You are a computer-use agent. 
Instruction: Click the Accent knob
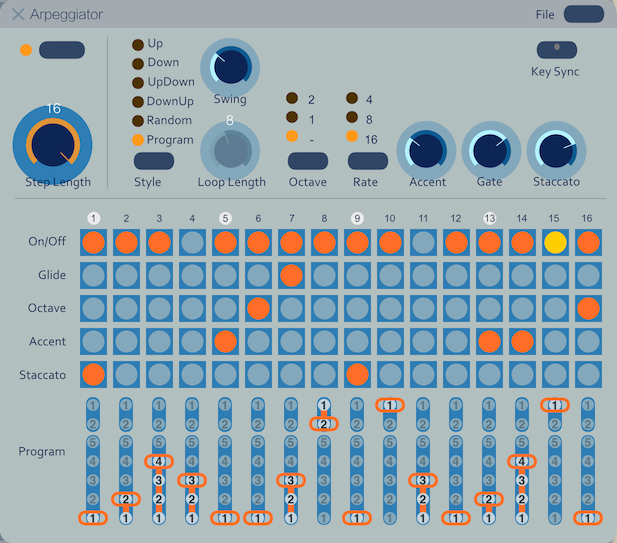click(427, 150)
